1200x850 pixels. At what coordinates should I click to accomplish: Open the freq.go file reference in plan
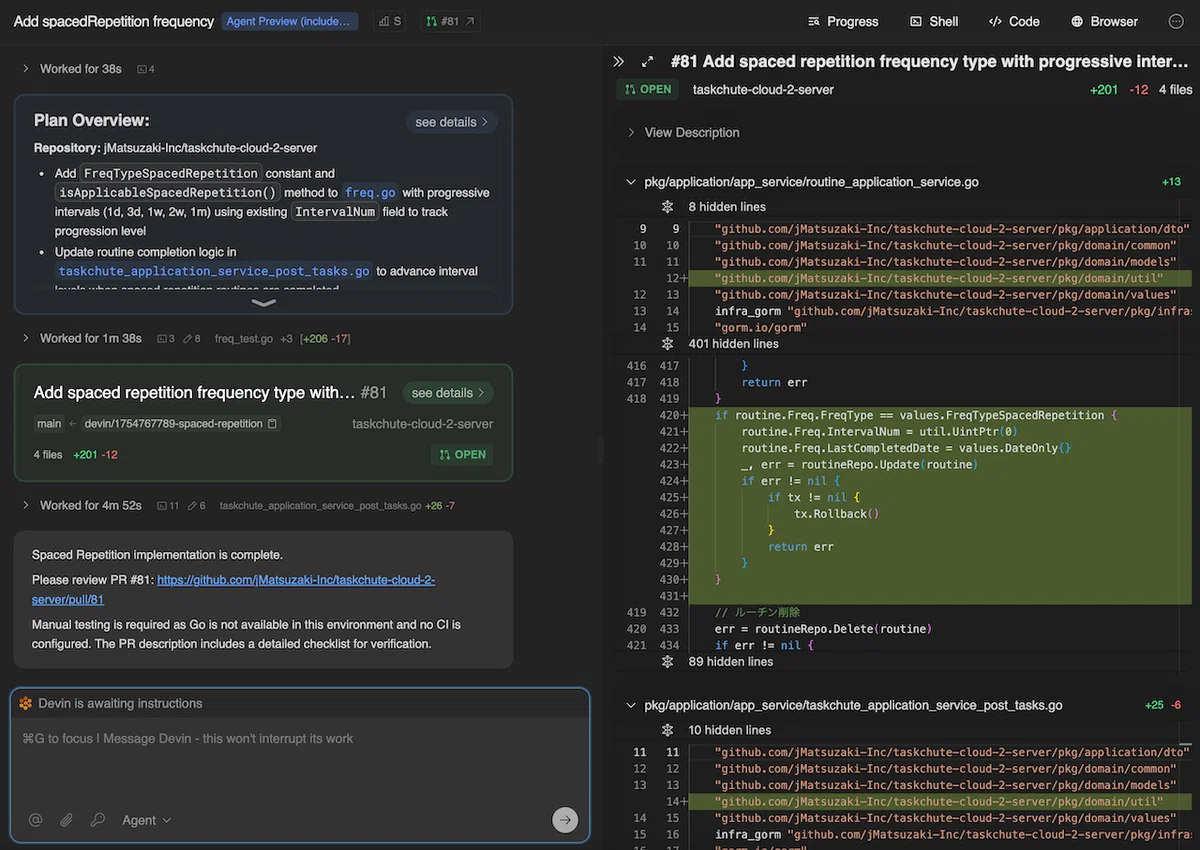pos(370,192)
